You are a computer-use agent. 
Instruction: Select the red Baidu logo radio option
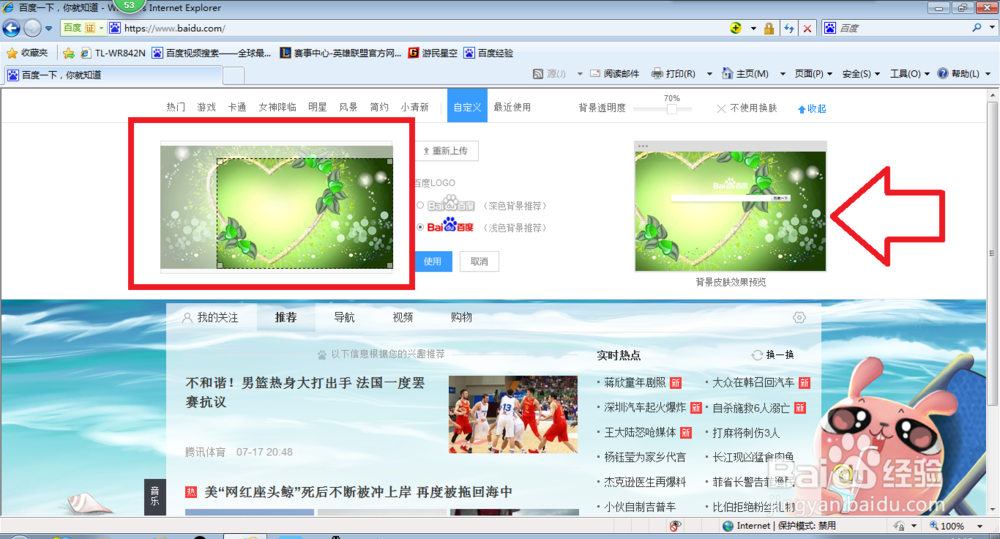pyautogui.click(x=420, y=227)
